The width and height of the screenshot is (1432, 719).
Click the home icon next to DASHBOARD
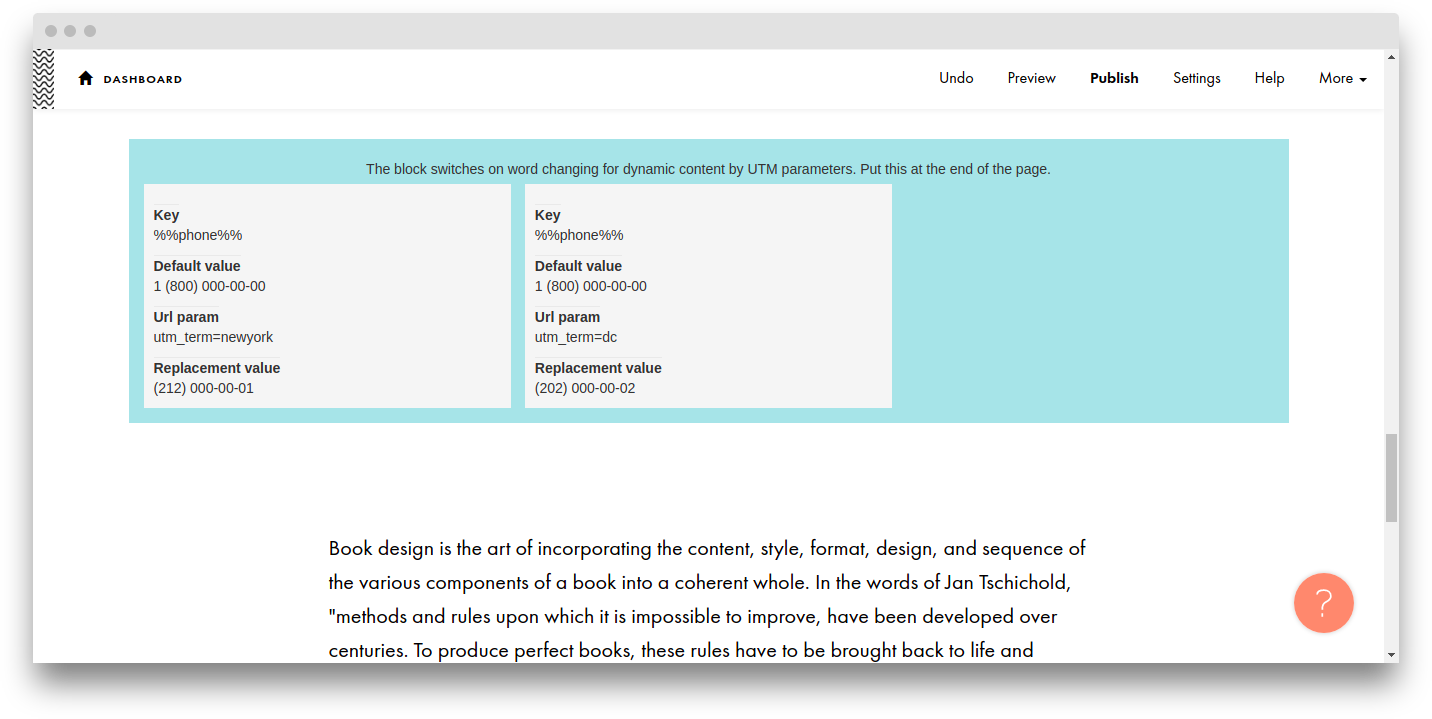[x=85, y=77]
